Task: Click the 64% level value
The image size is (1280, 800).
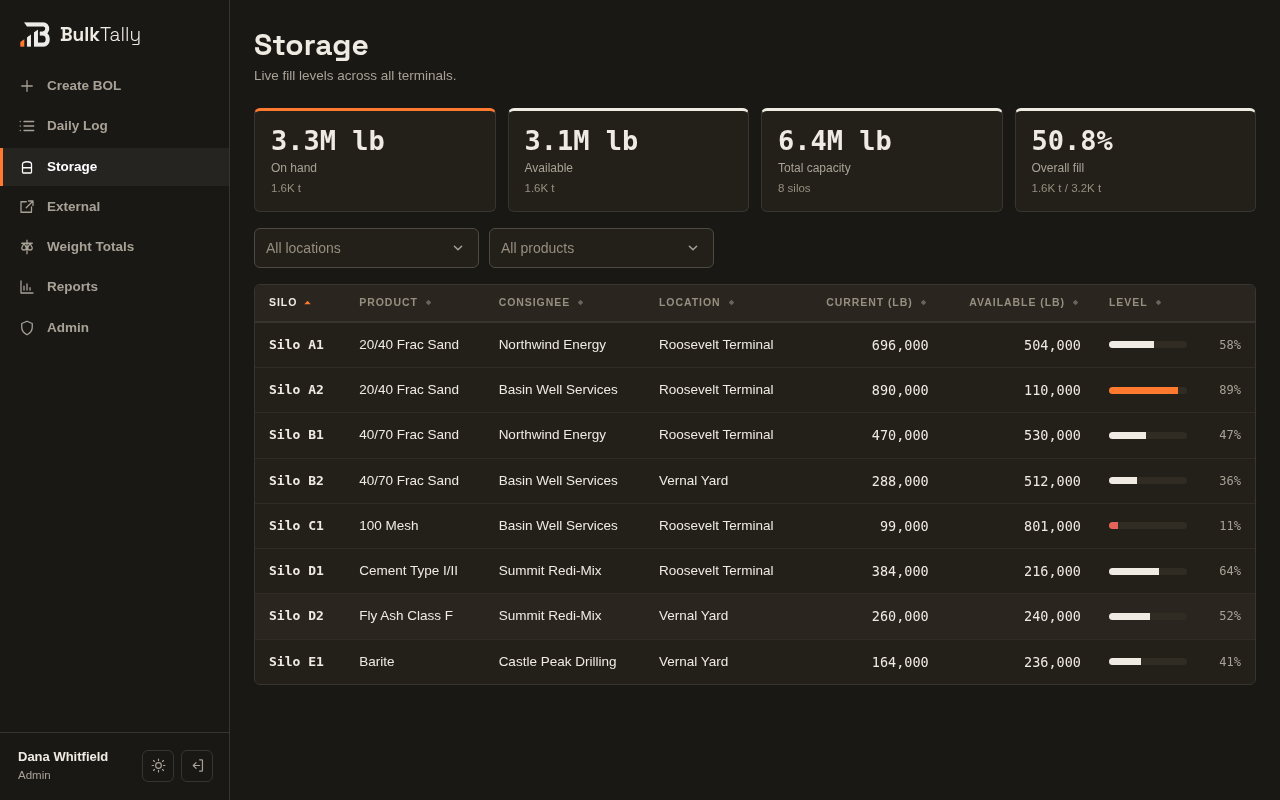Action: click(1230, 571)
